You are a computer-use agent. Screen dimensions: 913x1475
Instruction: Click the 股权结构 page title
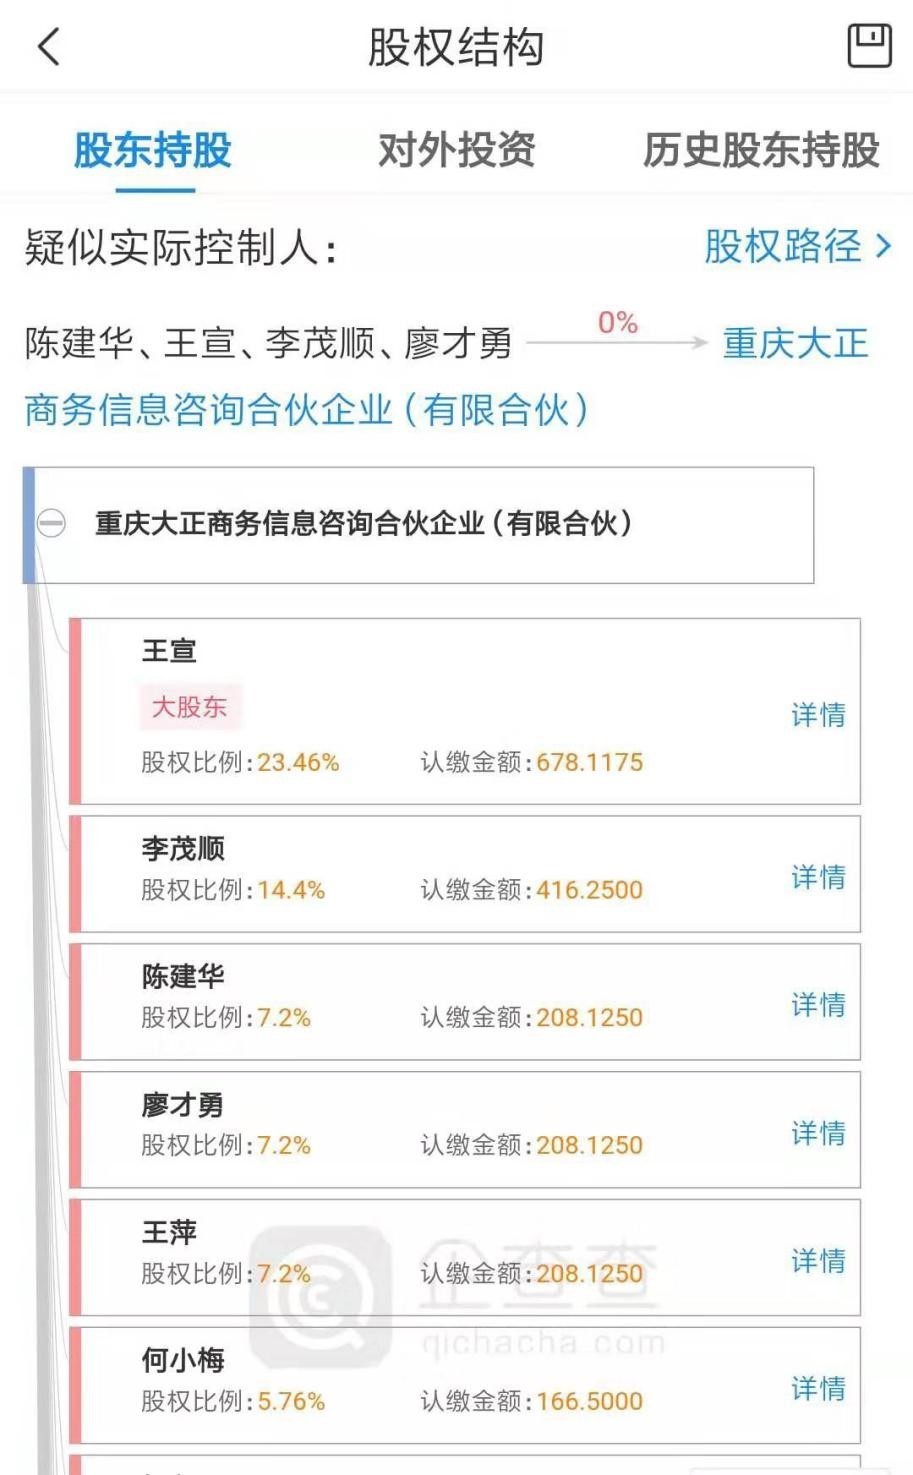(x=456, y=47)
